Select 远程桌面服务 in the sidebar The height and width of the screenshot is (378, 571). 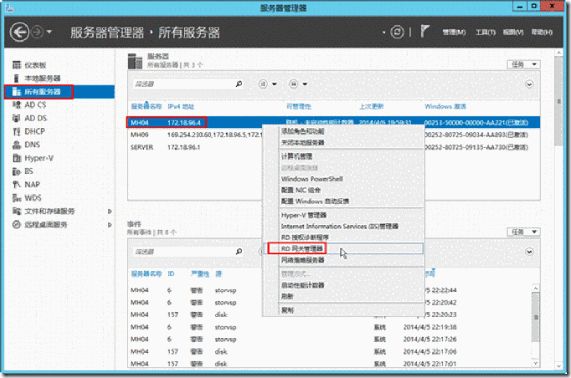click(x=46, y=225)
